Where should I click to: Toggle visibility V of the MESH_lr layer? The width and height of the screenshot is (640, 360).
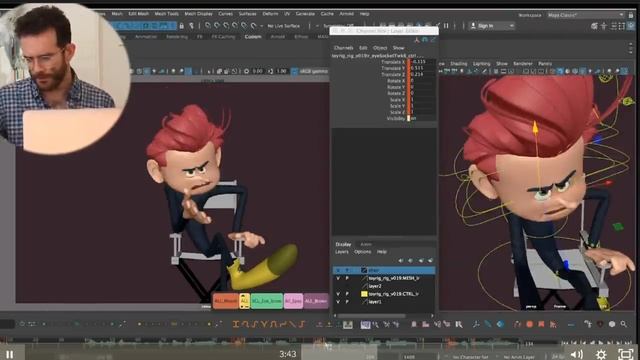coord(338,278)
